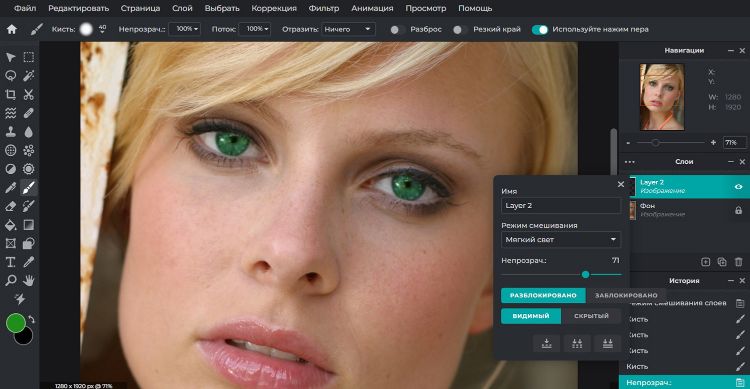Select the Dodge/Burn half-circle tool
Image resolution: width=750 pixels, height=389 pixels.
click(x=11, y=169)
